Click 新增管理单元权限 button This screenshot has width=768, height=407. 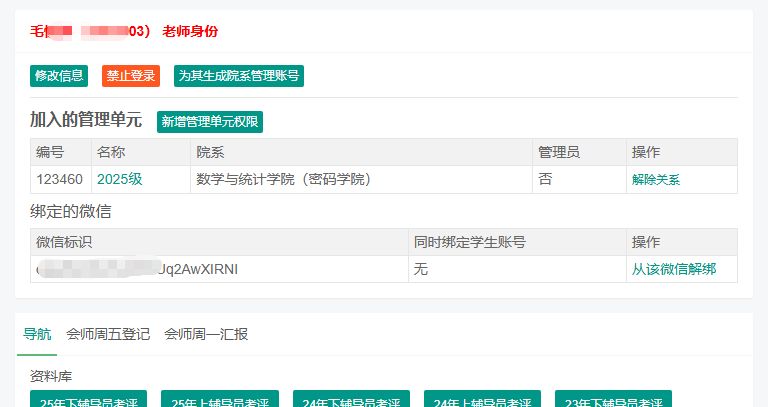click(x=209, y=122)
